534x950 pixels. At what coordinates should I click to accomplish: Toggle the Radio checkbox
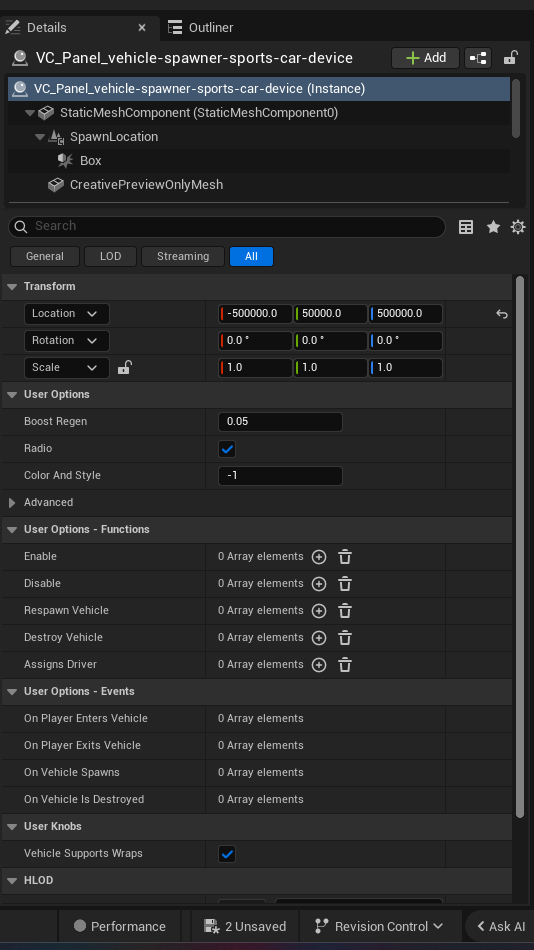point(227,449)
